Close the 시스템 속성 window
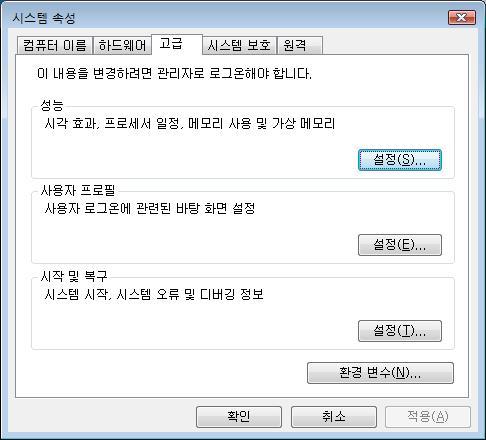486x440 pixels. 462,17
